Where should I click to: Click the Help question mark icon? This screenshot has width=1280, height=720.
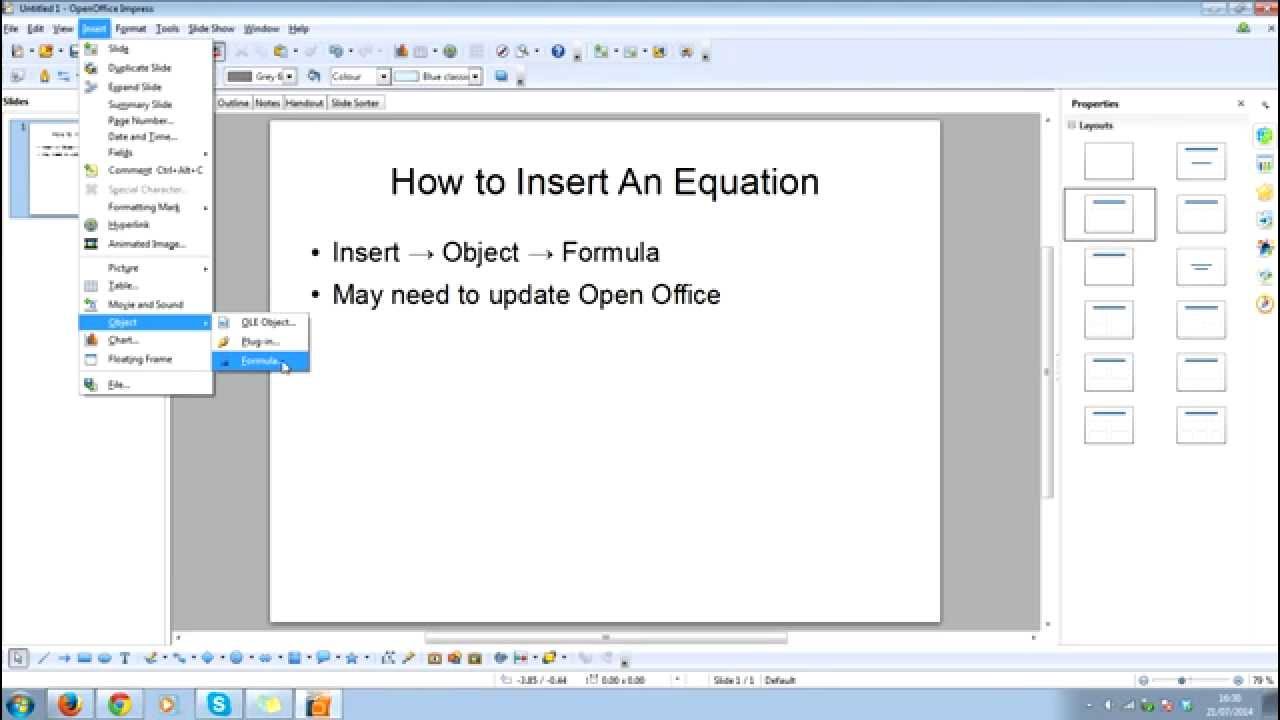557,51
